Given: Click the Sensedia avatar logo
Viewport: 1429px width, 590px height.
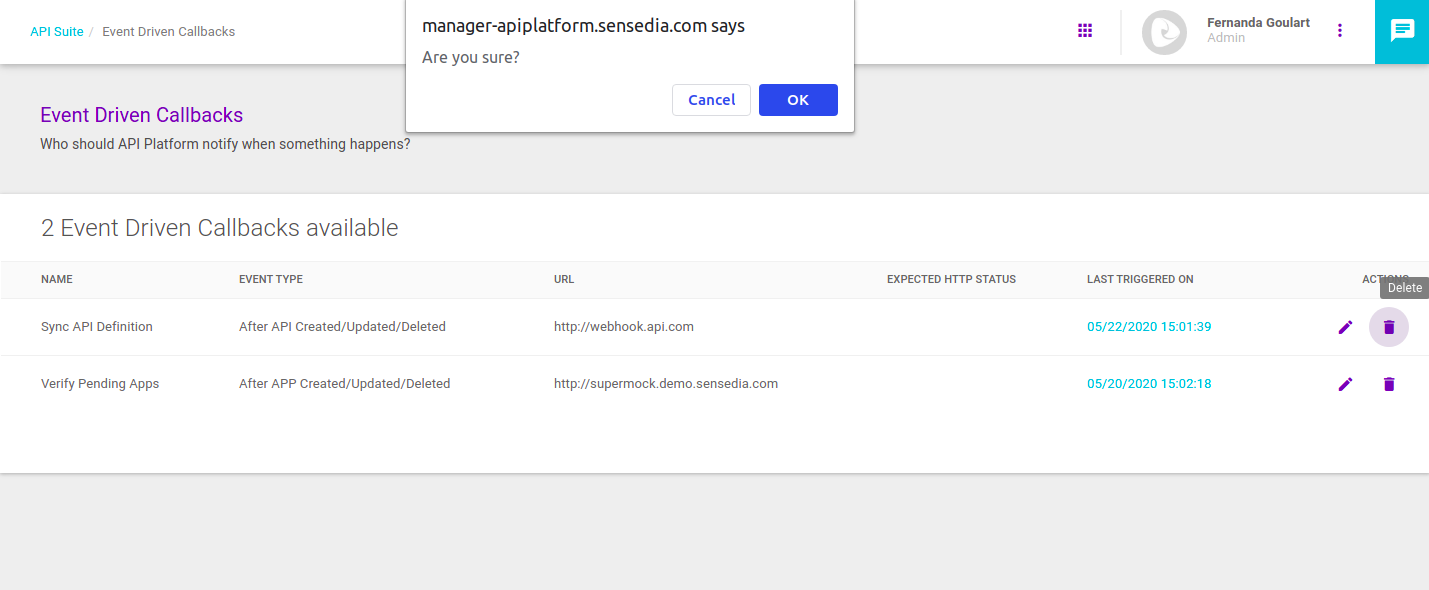Looking at the screenshot, I should point(1164,31).
